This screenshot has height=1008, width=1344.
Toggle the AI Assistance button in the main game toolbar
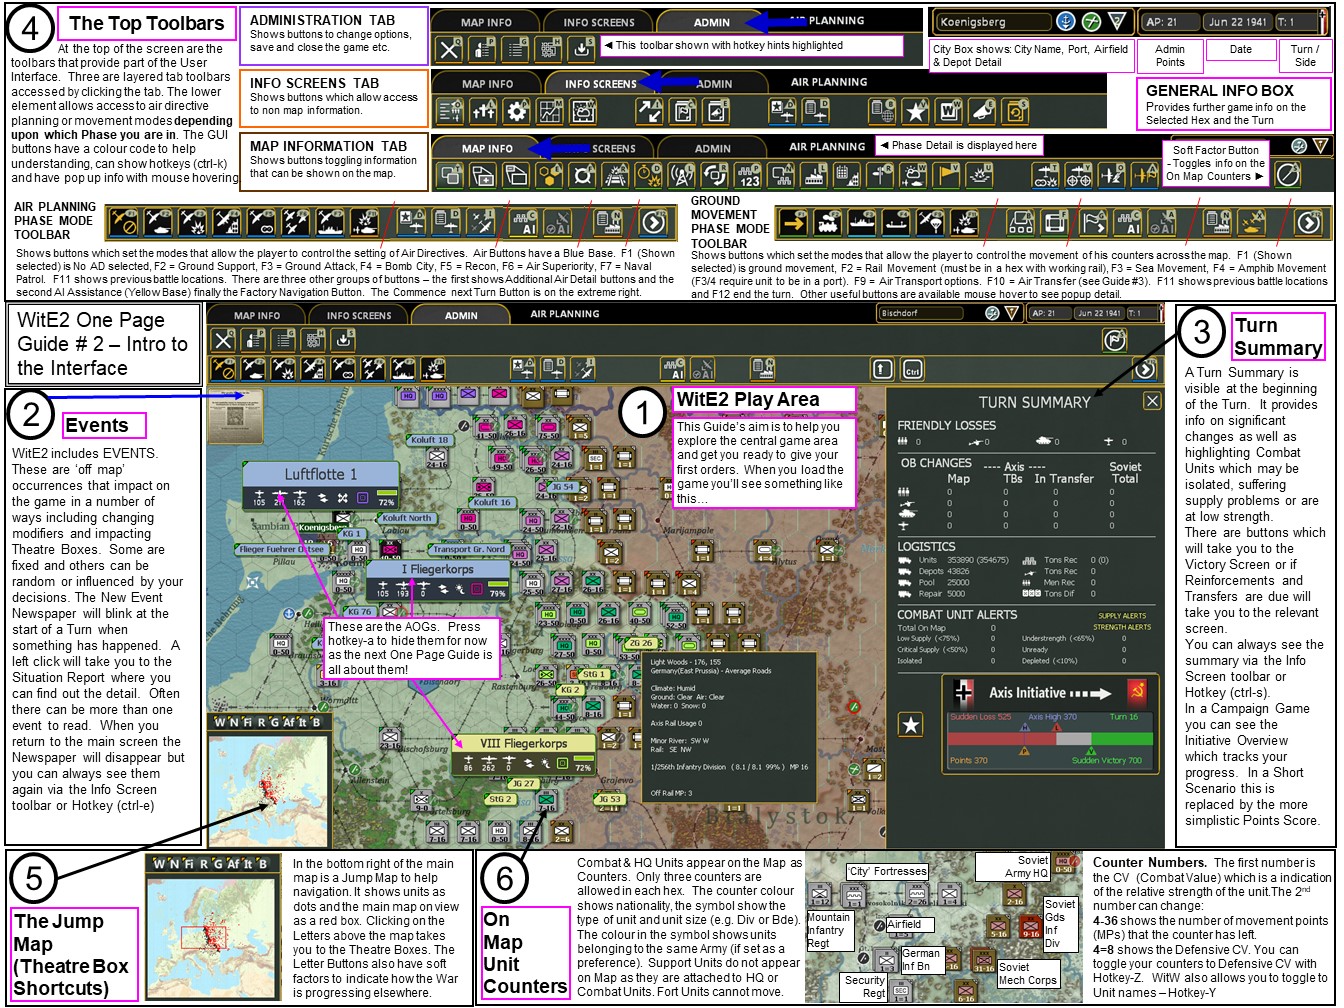tap(672, 369)
